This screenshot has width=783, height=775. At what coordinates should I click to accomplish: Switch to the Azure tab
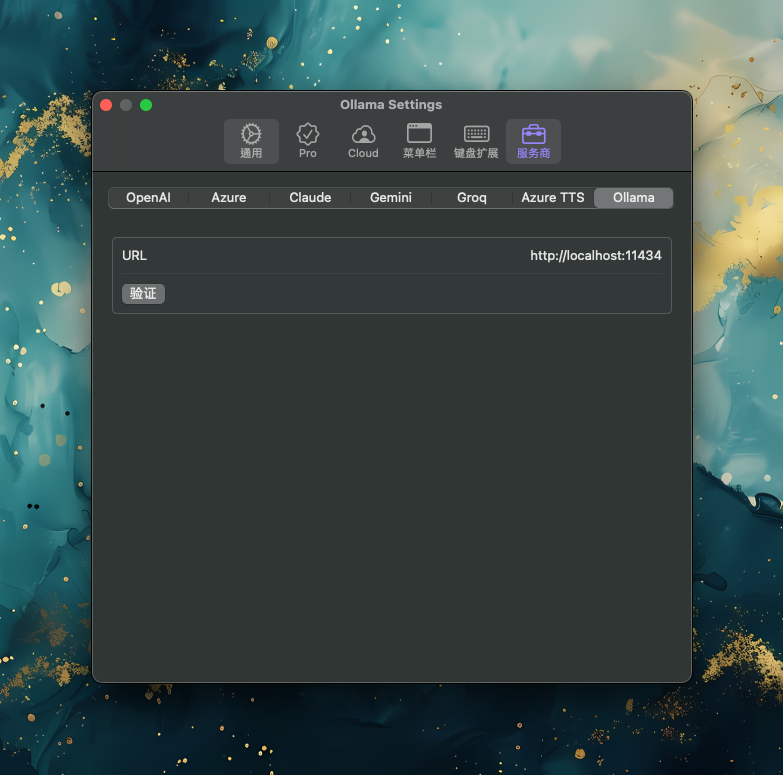tap(229, 198)
